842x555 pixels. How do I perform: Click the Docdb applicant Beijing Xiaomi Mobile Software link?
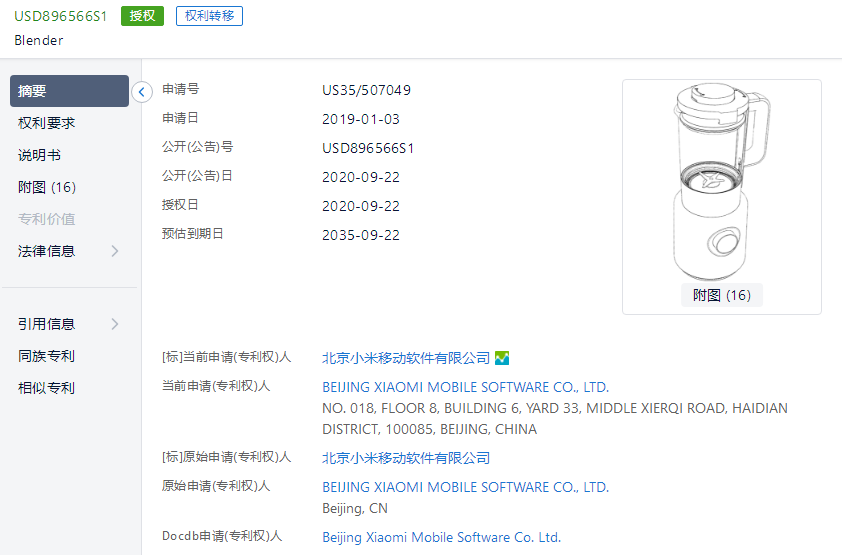441,537
